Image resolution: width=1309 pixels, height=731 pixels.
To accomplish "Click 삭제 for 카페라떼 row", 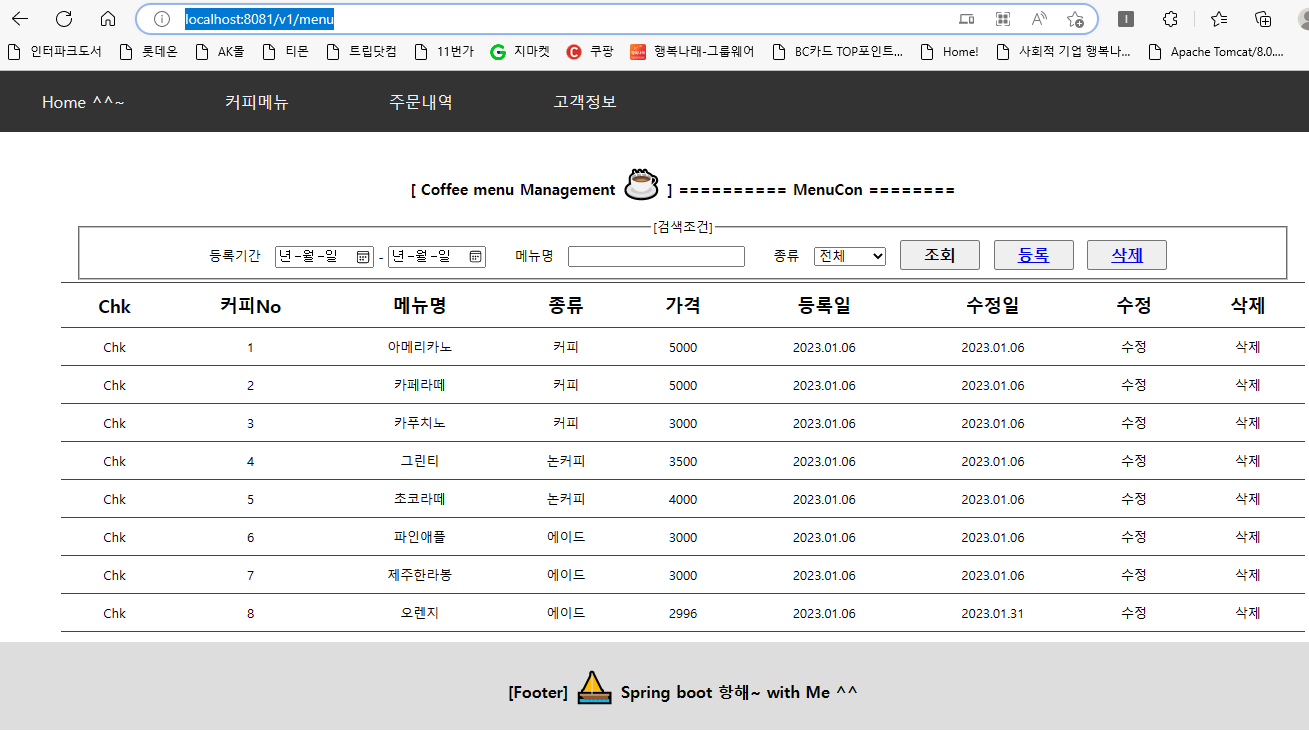I will click(x=1248, y=385).
